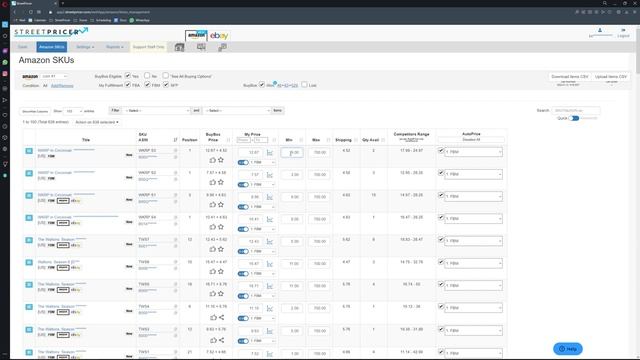This screenshot has height=360, width=640.
Task: Check the BuyBox Lost checkbox
Action: point(304,84)
